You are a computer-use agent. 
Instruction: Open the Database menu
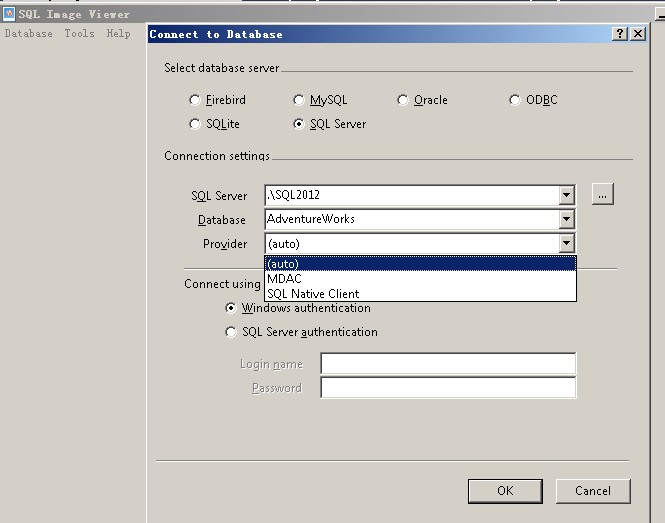28,34
